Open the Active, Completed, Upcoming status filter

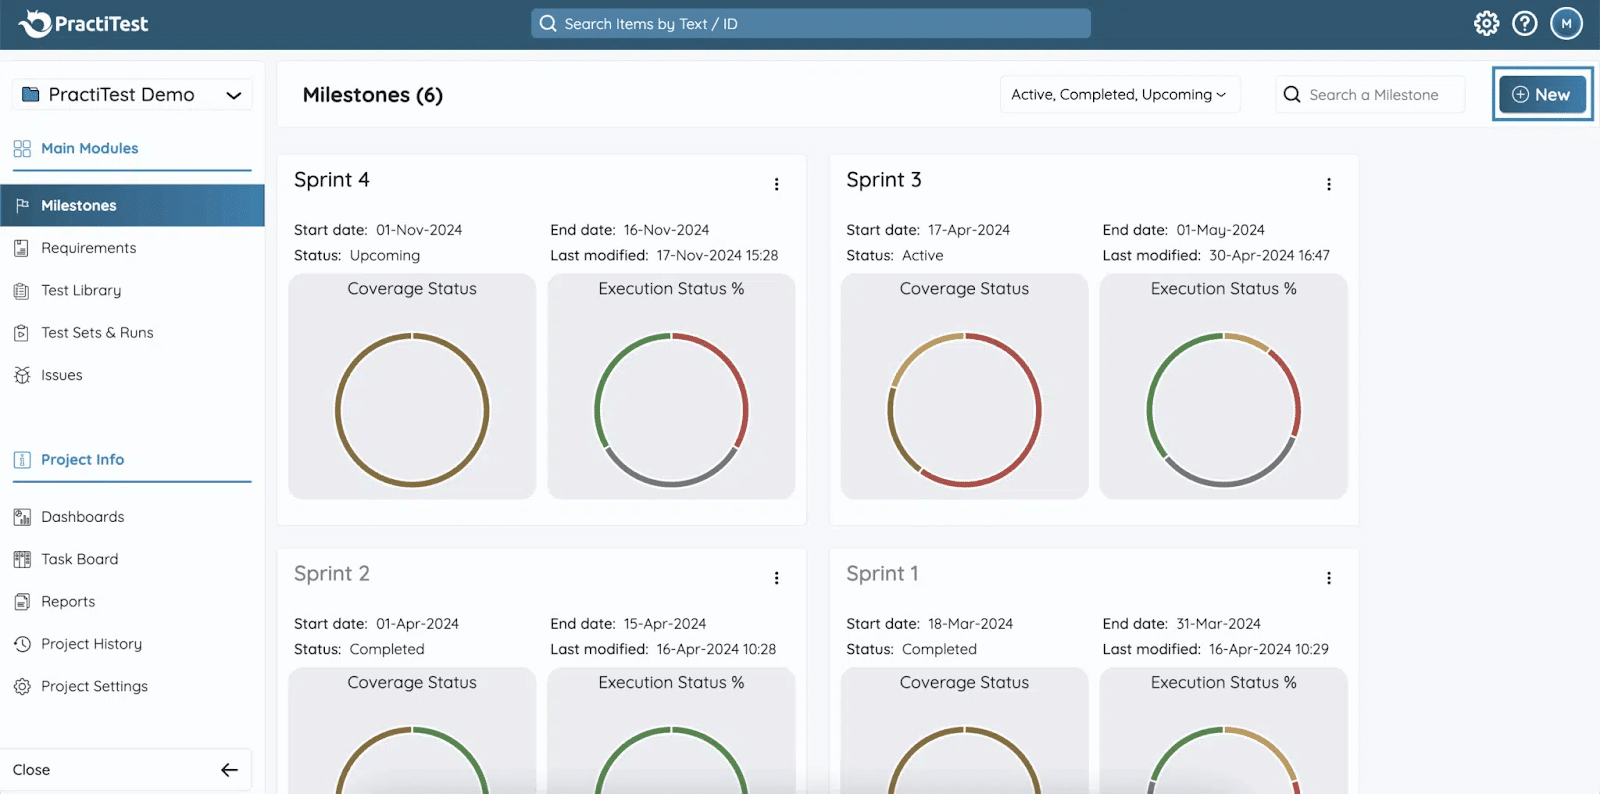click(1119, 95)
